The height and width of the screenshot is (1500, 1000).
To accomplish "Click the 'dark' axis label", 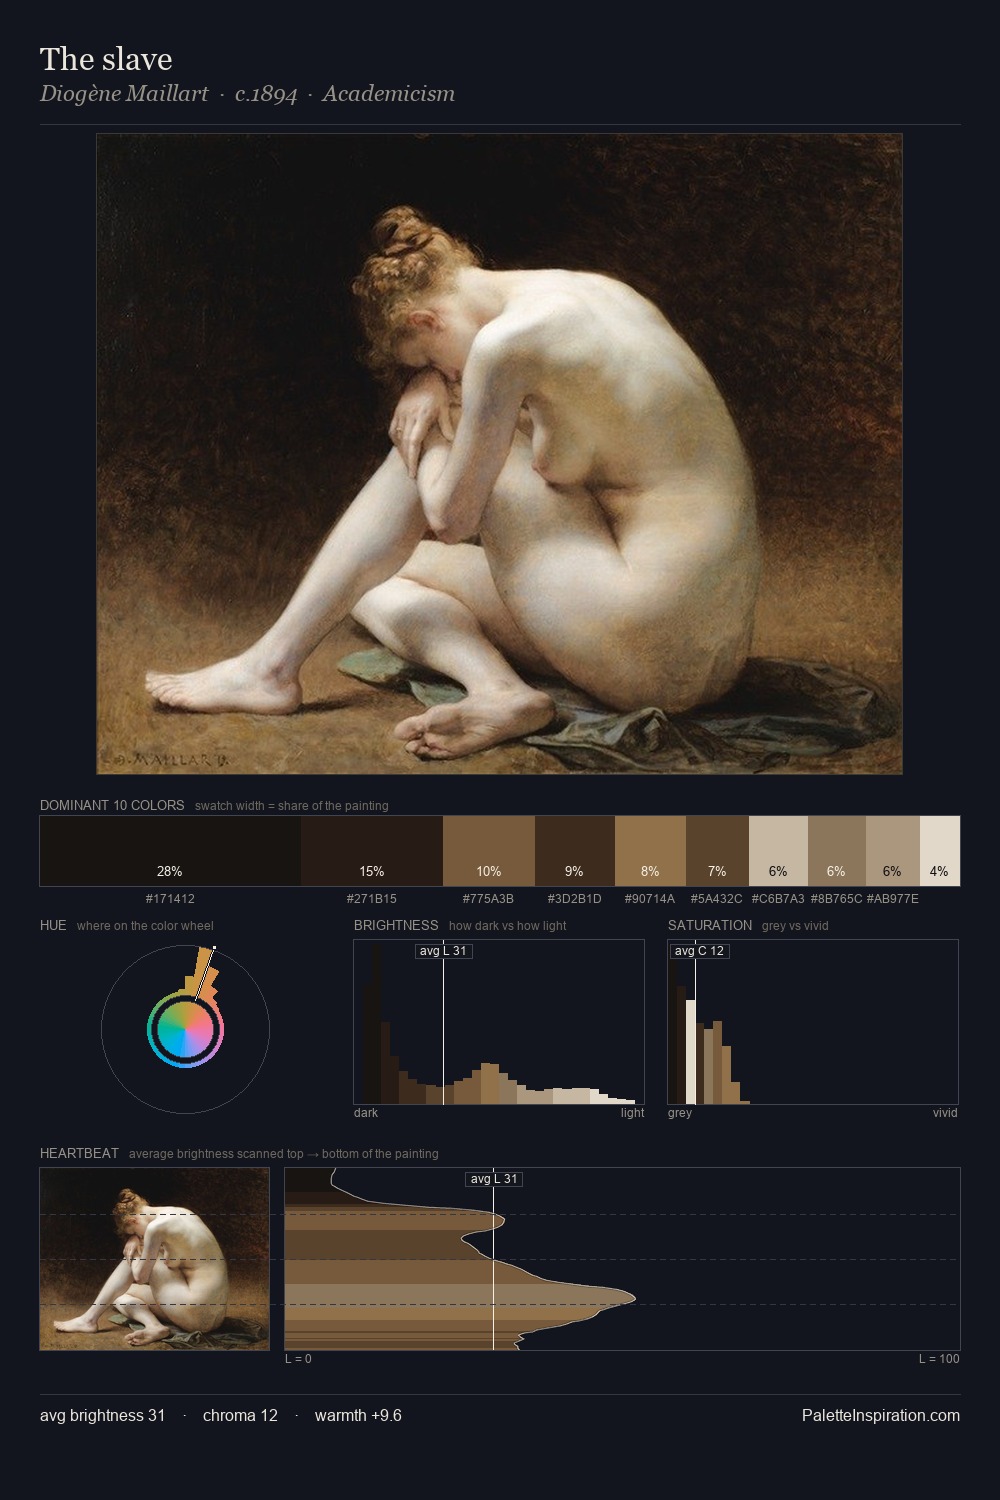I will [366, 1113].
